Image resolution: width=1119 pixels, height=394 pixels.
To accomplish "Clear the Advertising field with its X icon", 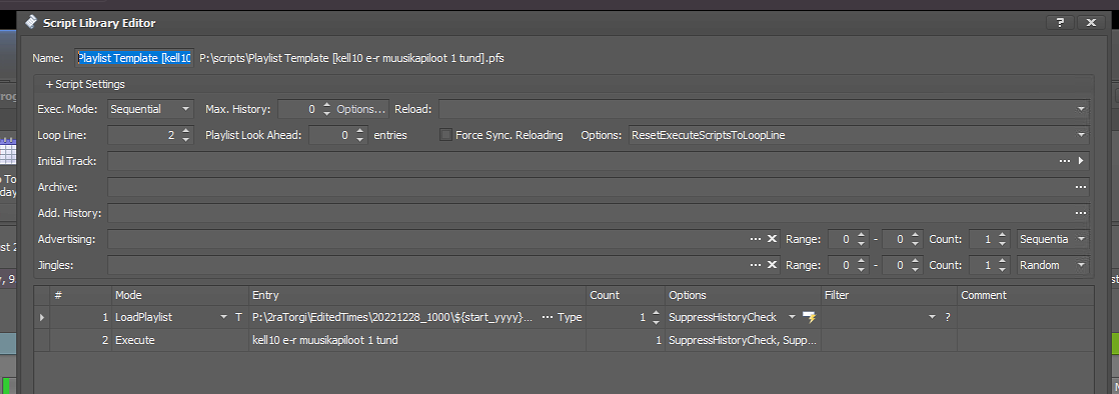I will [x=771, y=239].
